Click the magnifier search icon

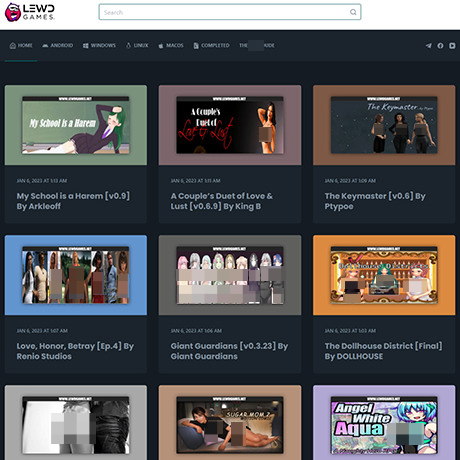(x=353, y=12)
